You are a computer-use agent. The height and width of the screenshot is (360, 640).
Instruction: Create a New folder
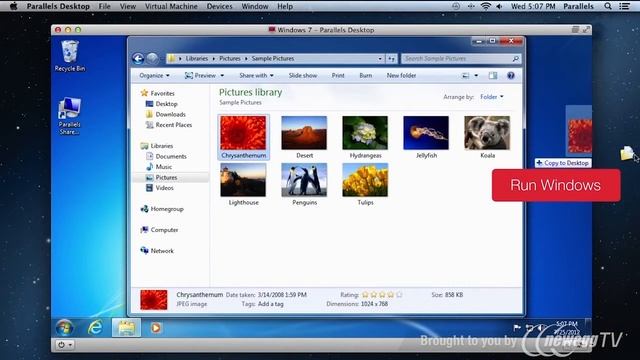click(401, 76)
